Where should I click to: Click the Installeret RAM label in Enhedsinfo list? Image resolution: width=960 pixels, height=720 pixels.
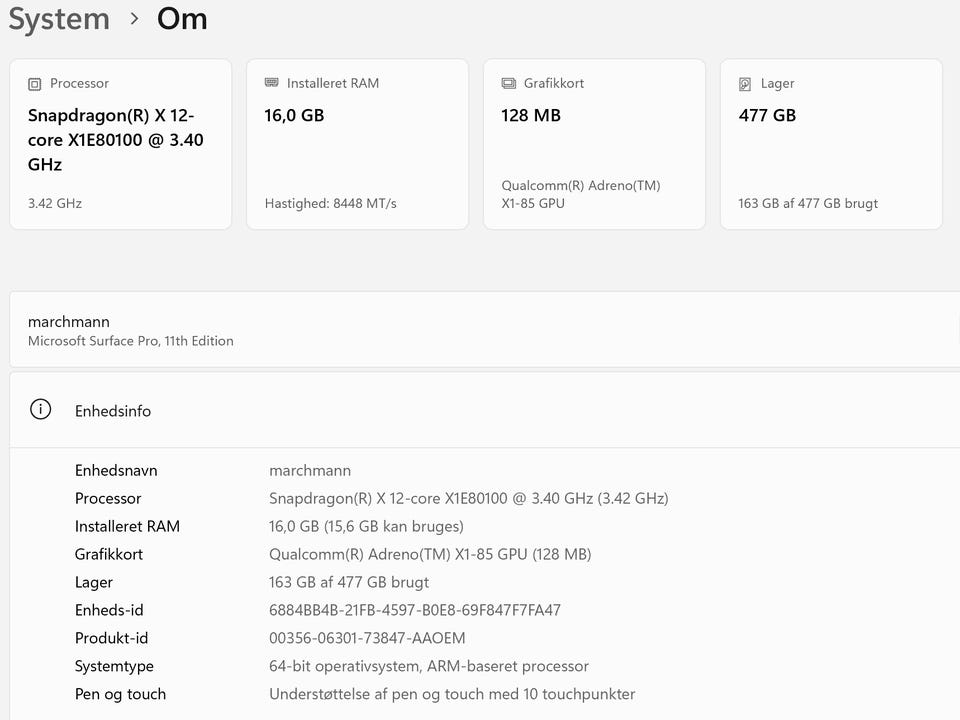point(127,527)
